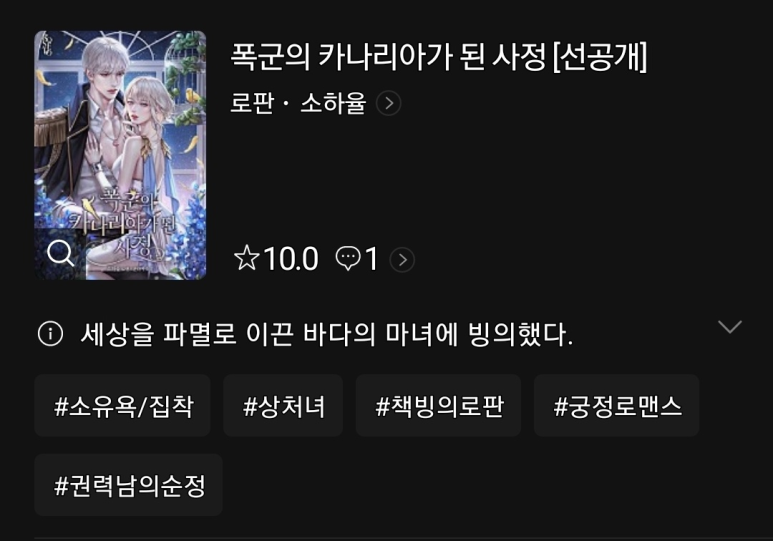Click the info circle icon

[50, 334]
